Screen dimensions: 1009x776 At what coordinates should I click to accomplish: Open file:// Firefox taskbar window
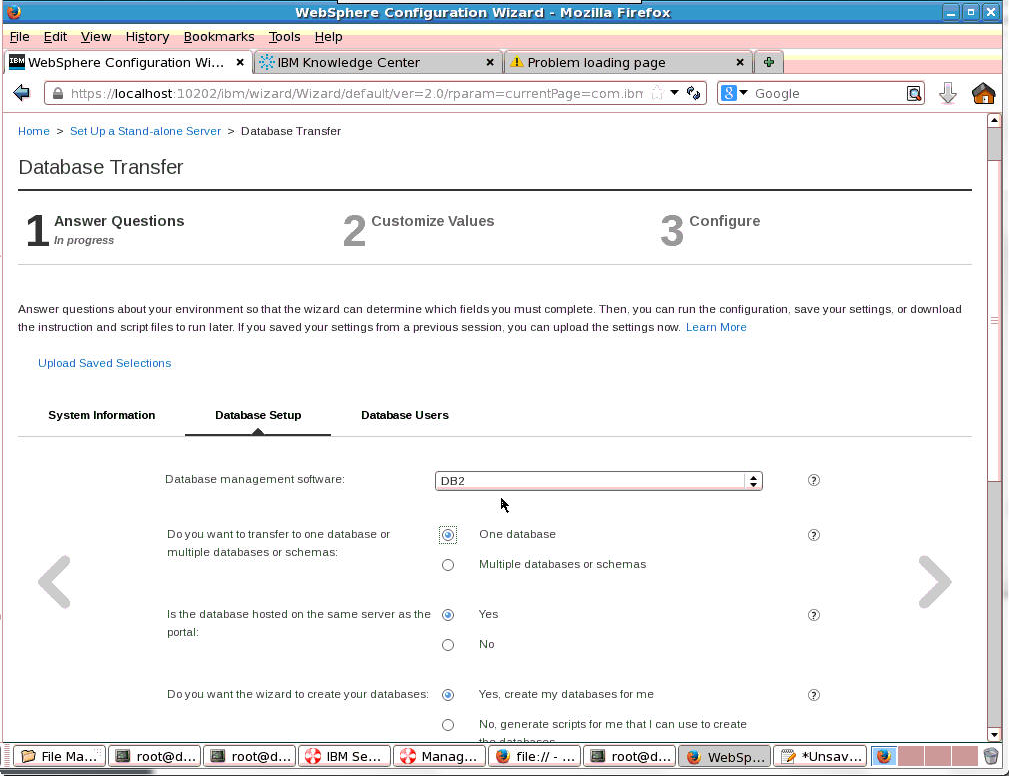click(x=534, y=756)
